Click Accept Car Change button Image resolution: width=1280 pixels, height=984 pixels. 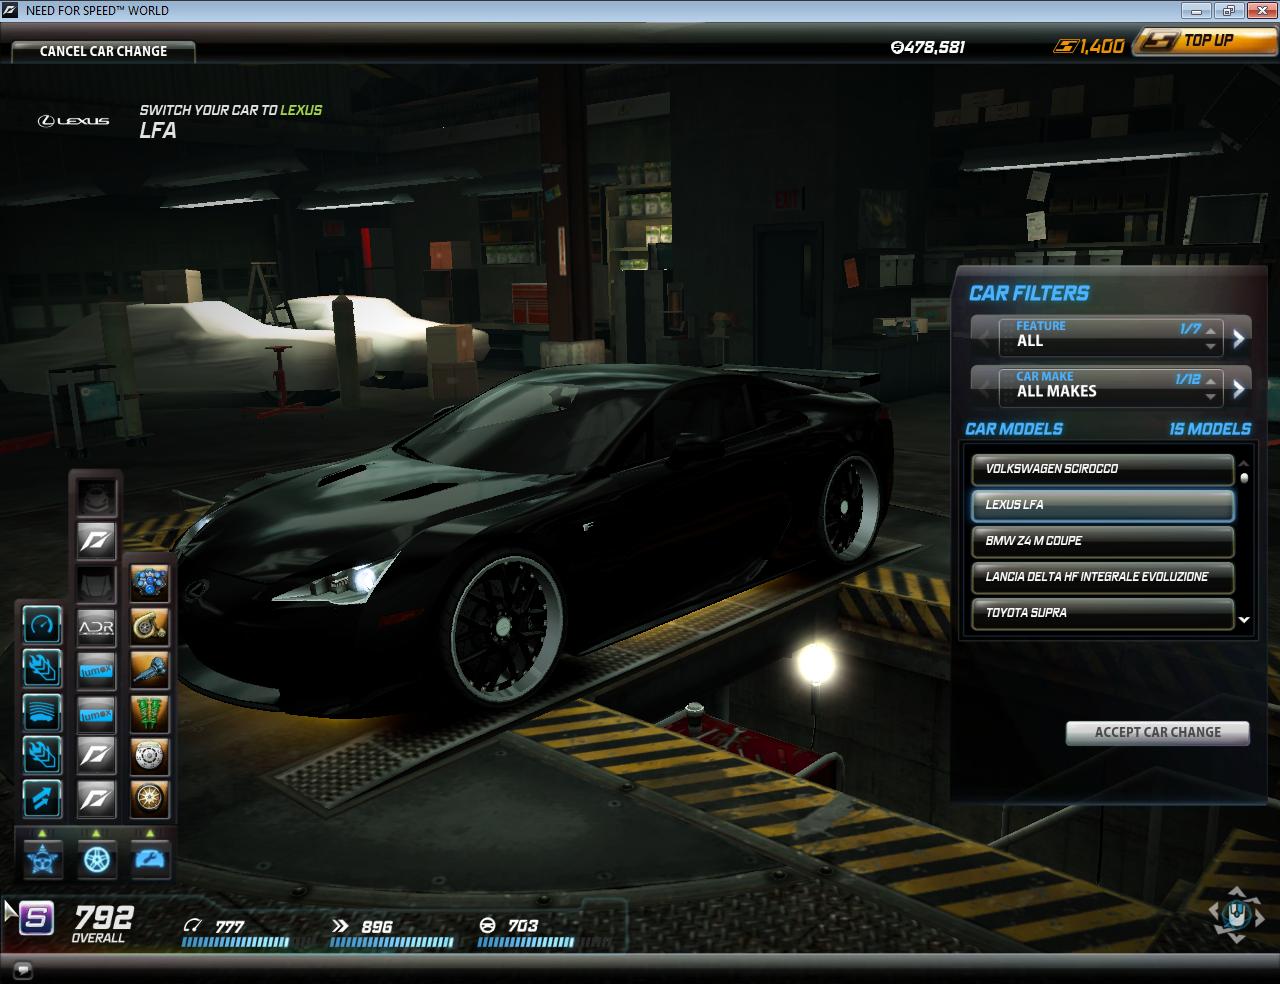[x=1157, y=732]
